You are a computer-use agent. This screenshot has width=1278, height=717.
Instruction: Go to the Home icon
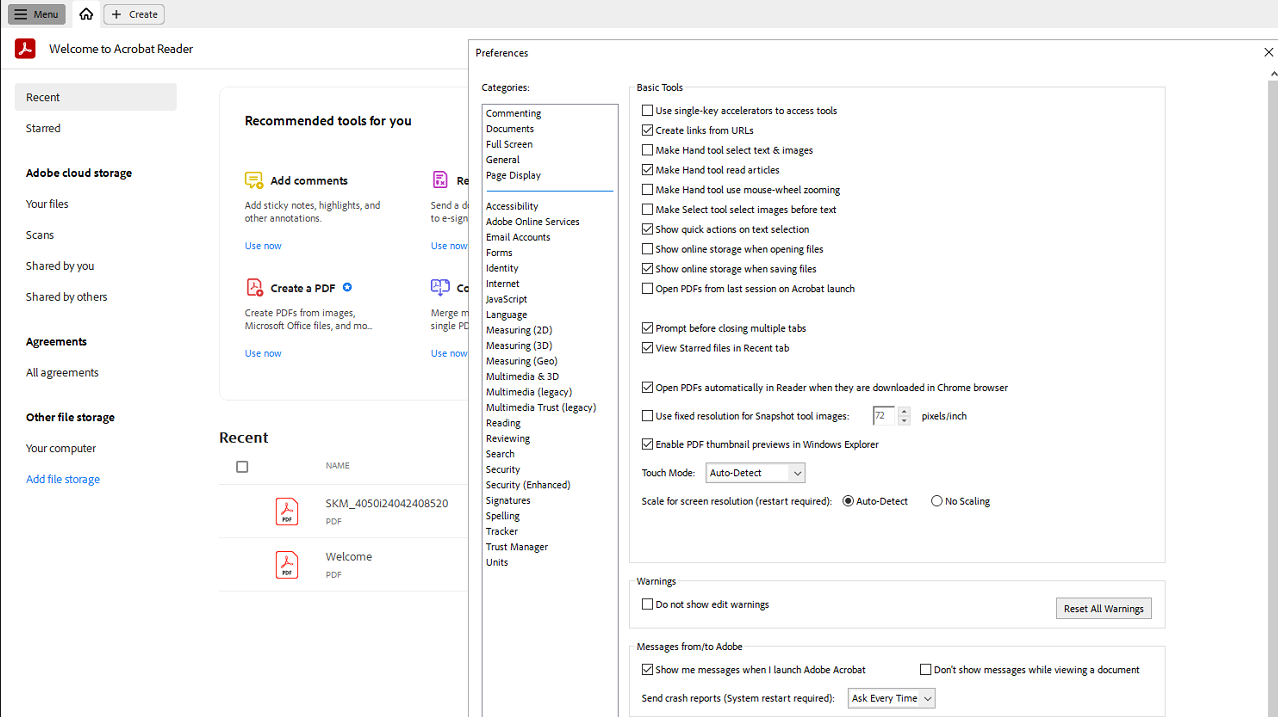pyautogui.click(x=86, y=14)
